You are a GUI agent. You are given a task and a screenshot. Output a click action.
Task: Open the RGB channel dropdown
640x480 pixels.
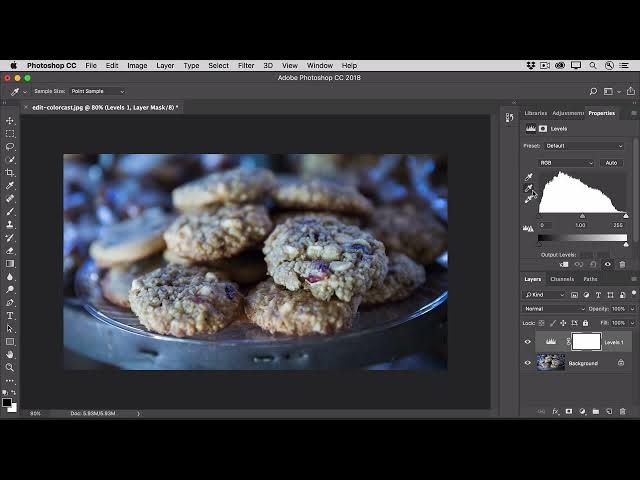566,163
